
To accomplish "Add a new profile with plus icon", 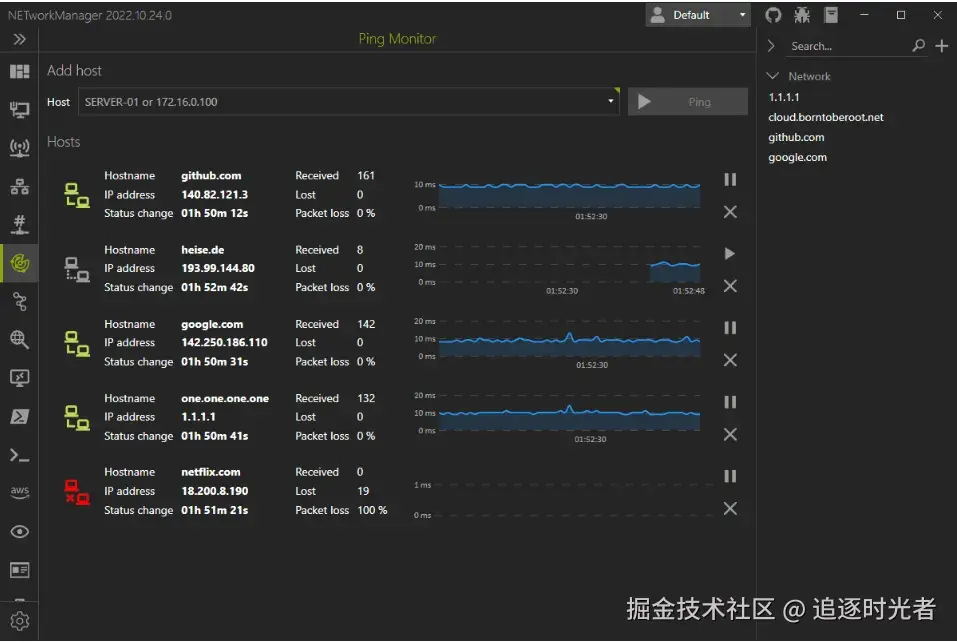I will 942,46.
